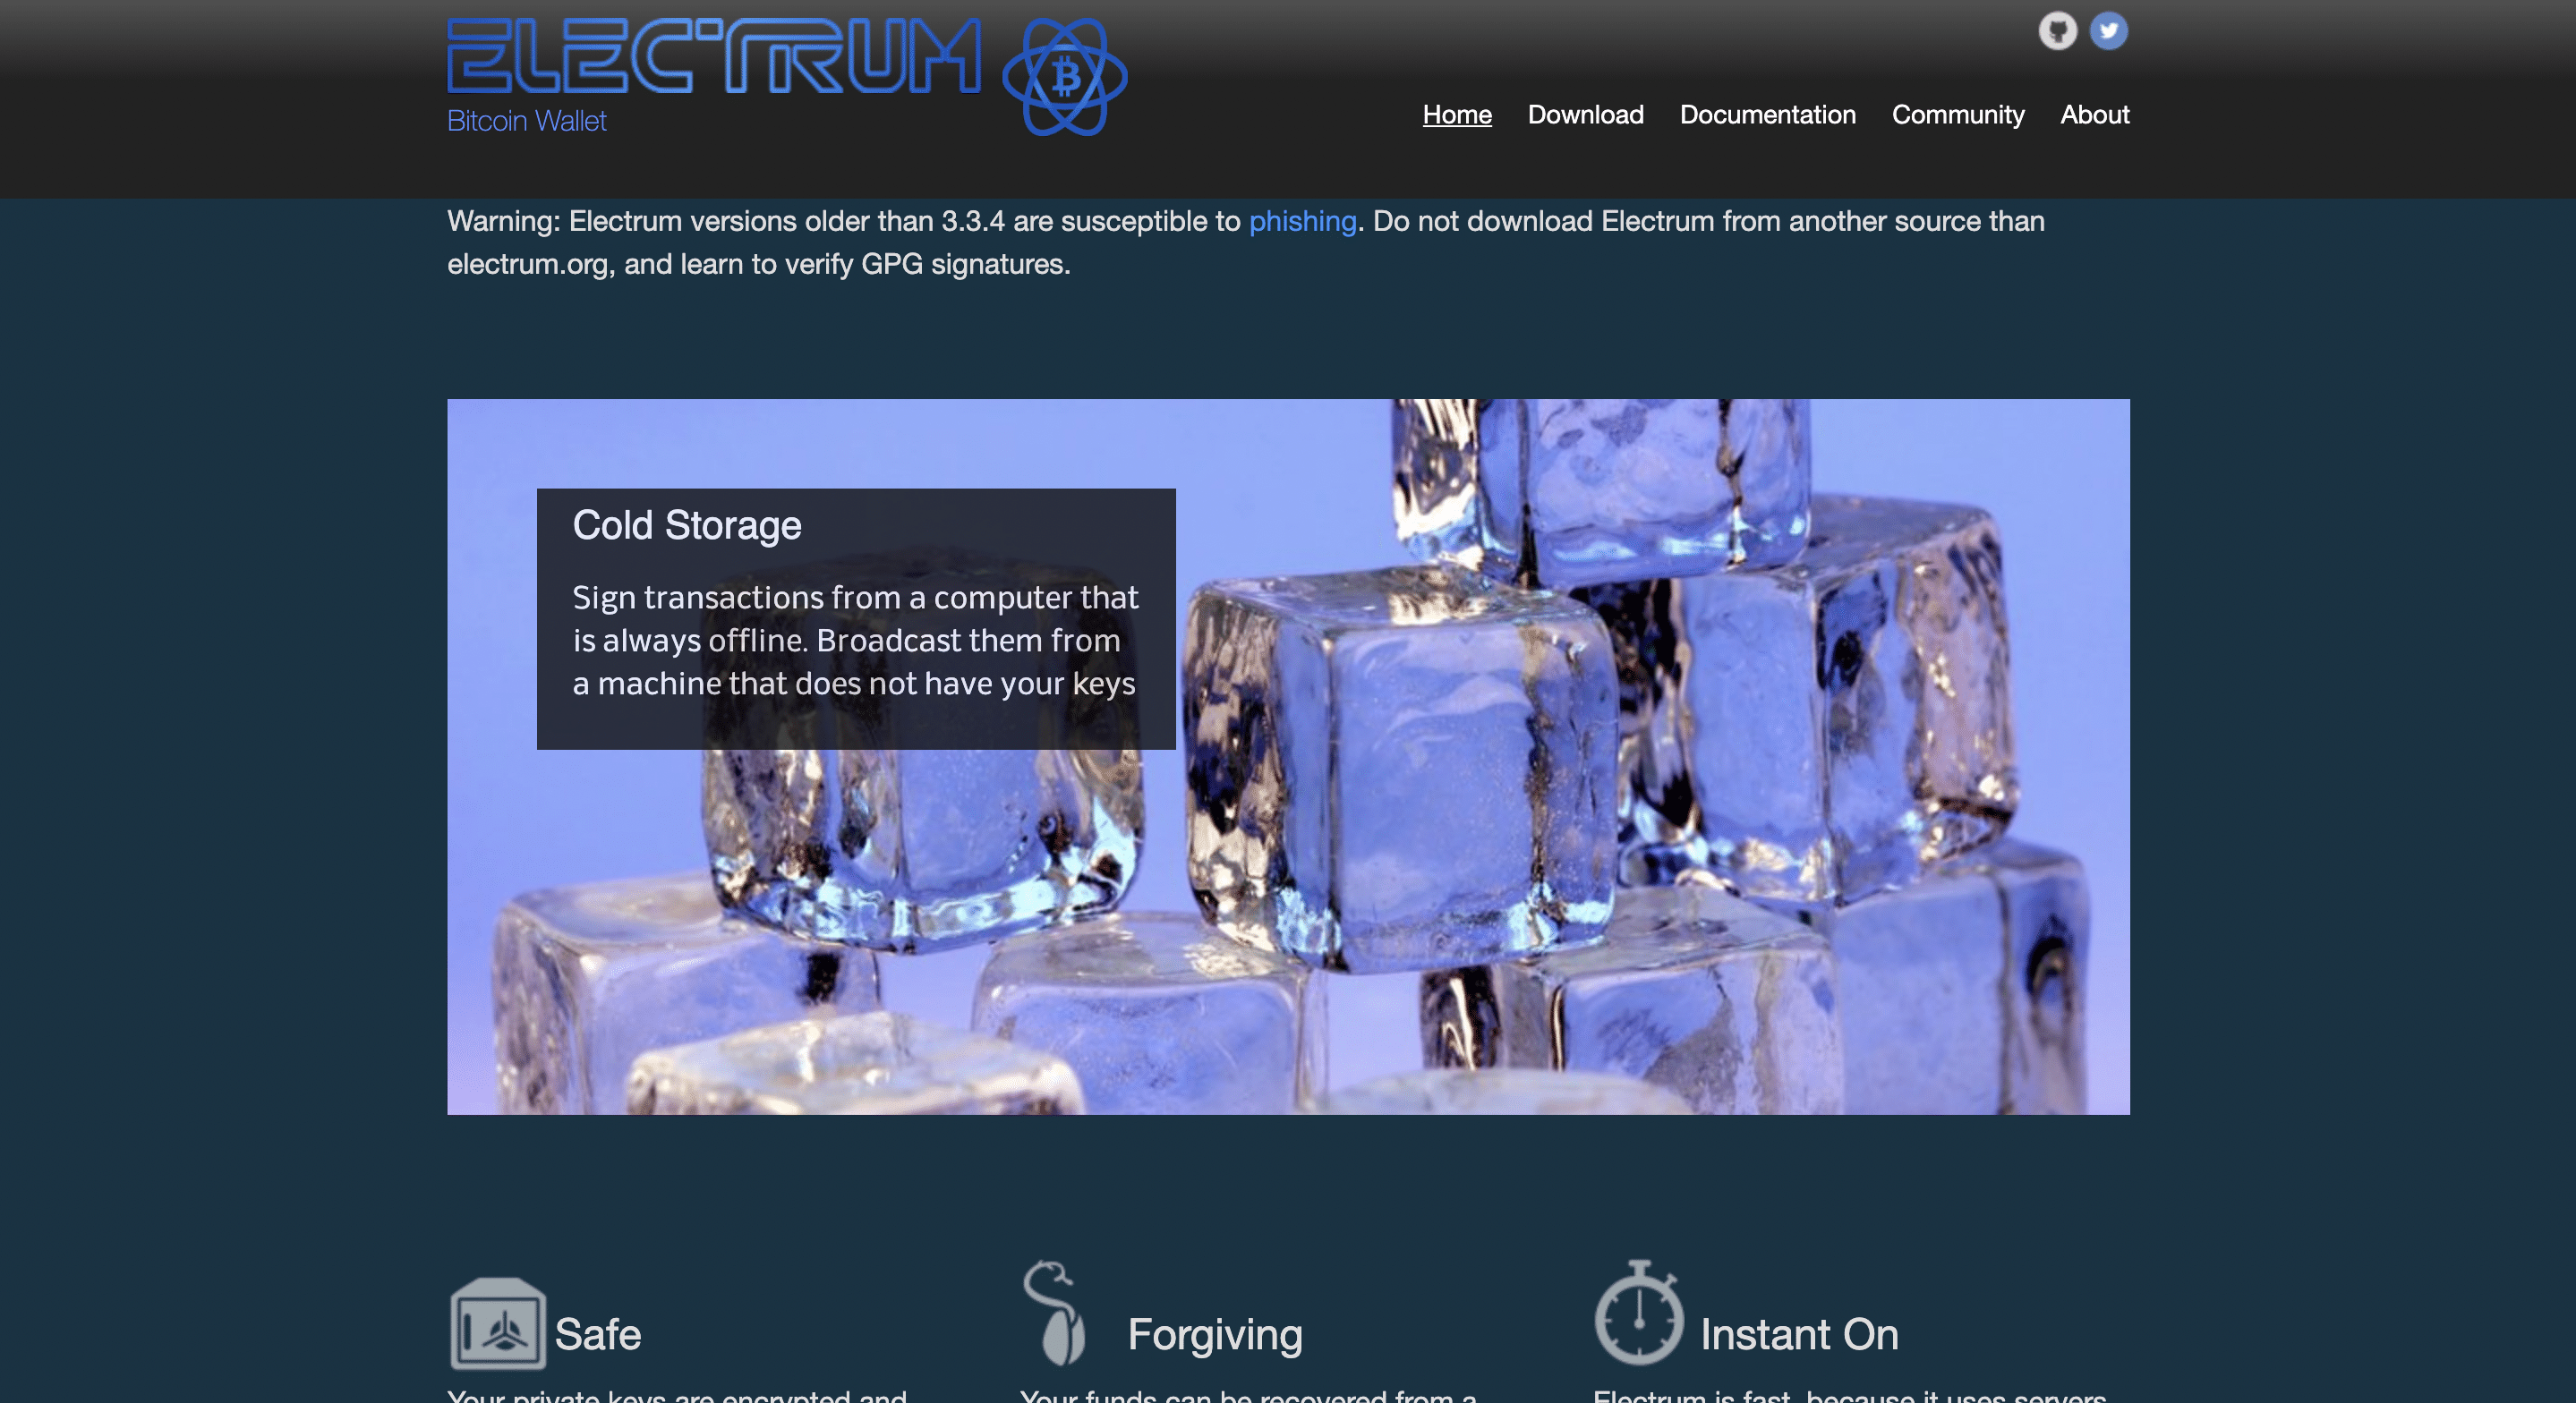This screenshot has width=2576, height=1403.
Task: Click the Instant On stopwatch icon
Action: pos(1636,1315)
